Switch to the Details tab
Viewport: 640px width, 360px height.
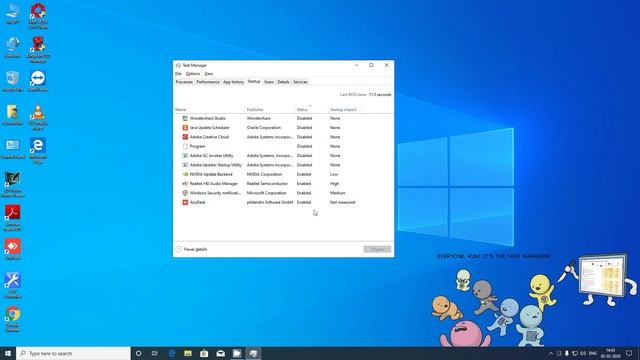(x=283, y=82)
